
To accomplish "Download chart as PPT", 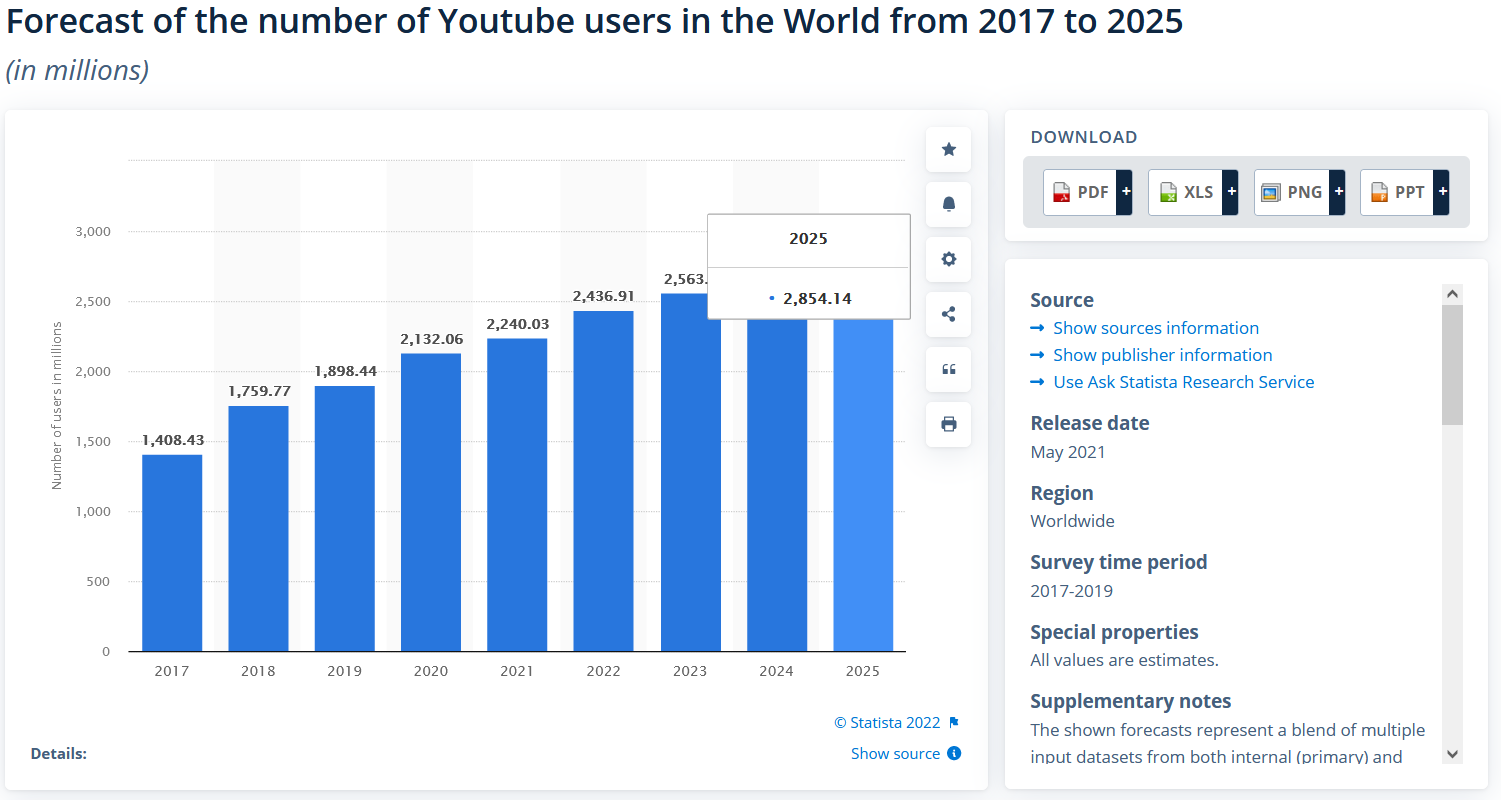I will 1404,192.
